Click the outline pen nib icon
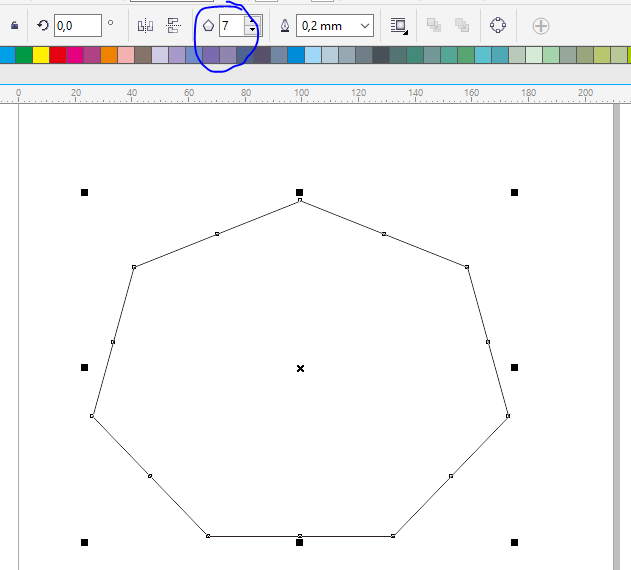 (285, 26)
